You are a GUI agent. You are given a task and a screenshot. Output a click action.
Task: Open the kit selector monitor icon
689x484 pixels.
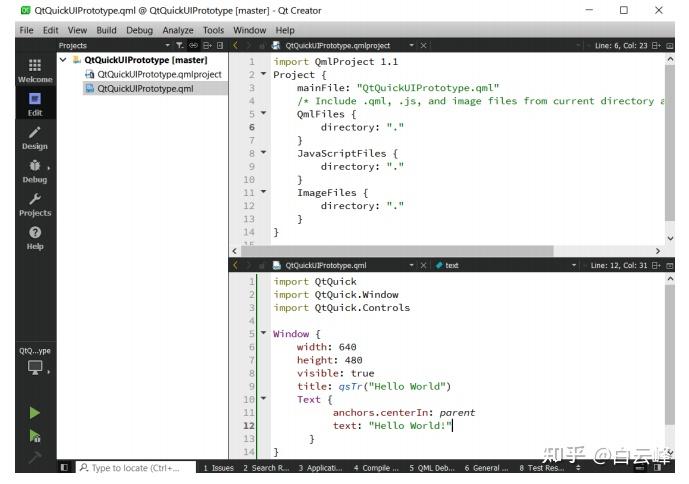(35, 367)
